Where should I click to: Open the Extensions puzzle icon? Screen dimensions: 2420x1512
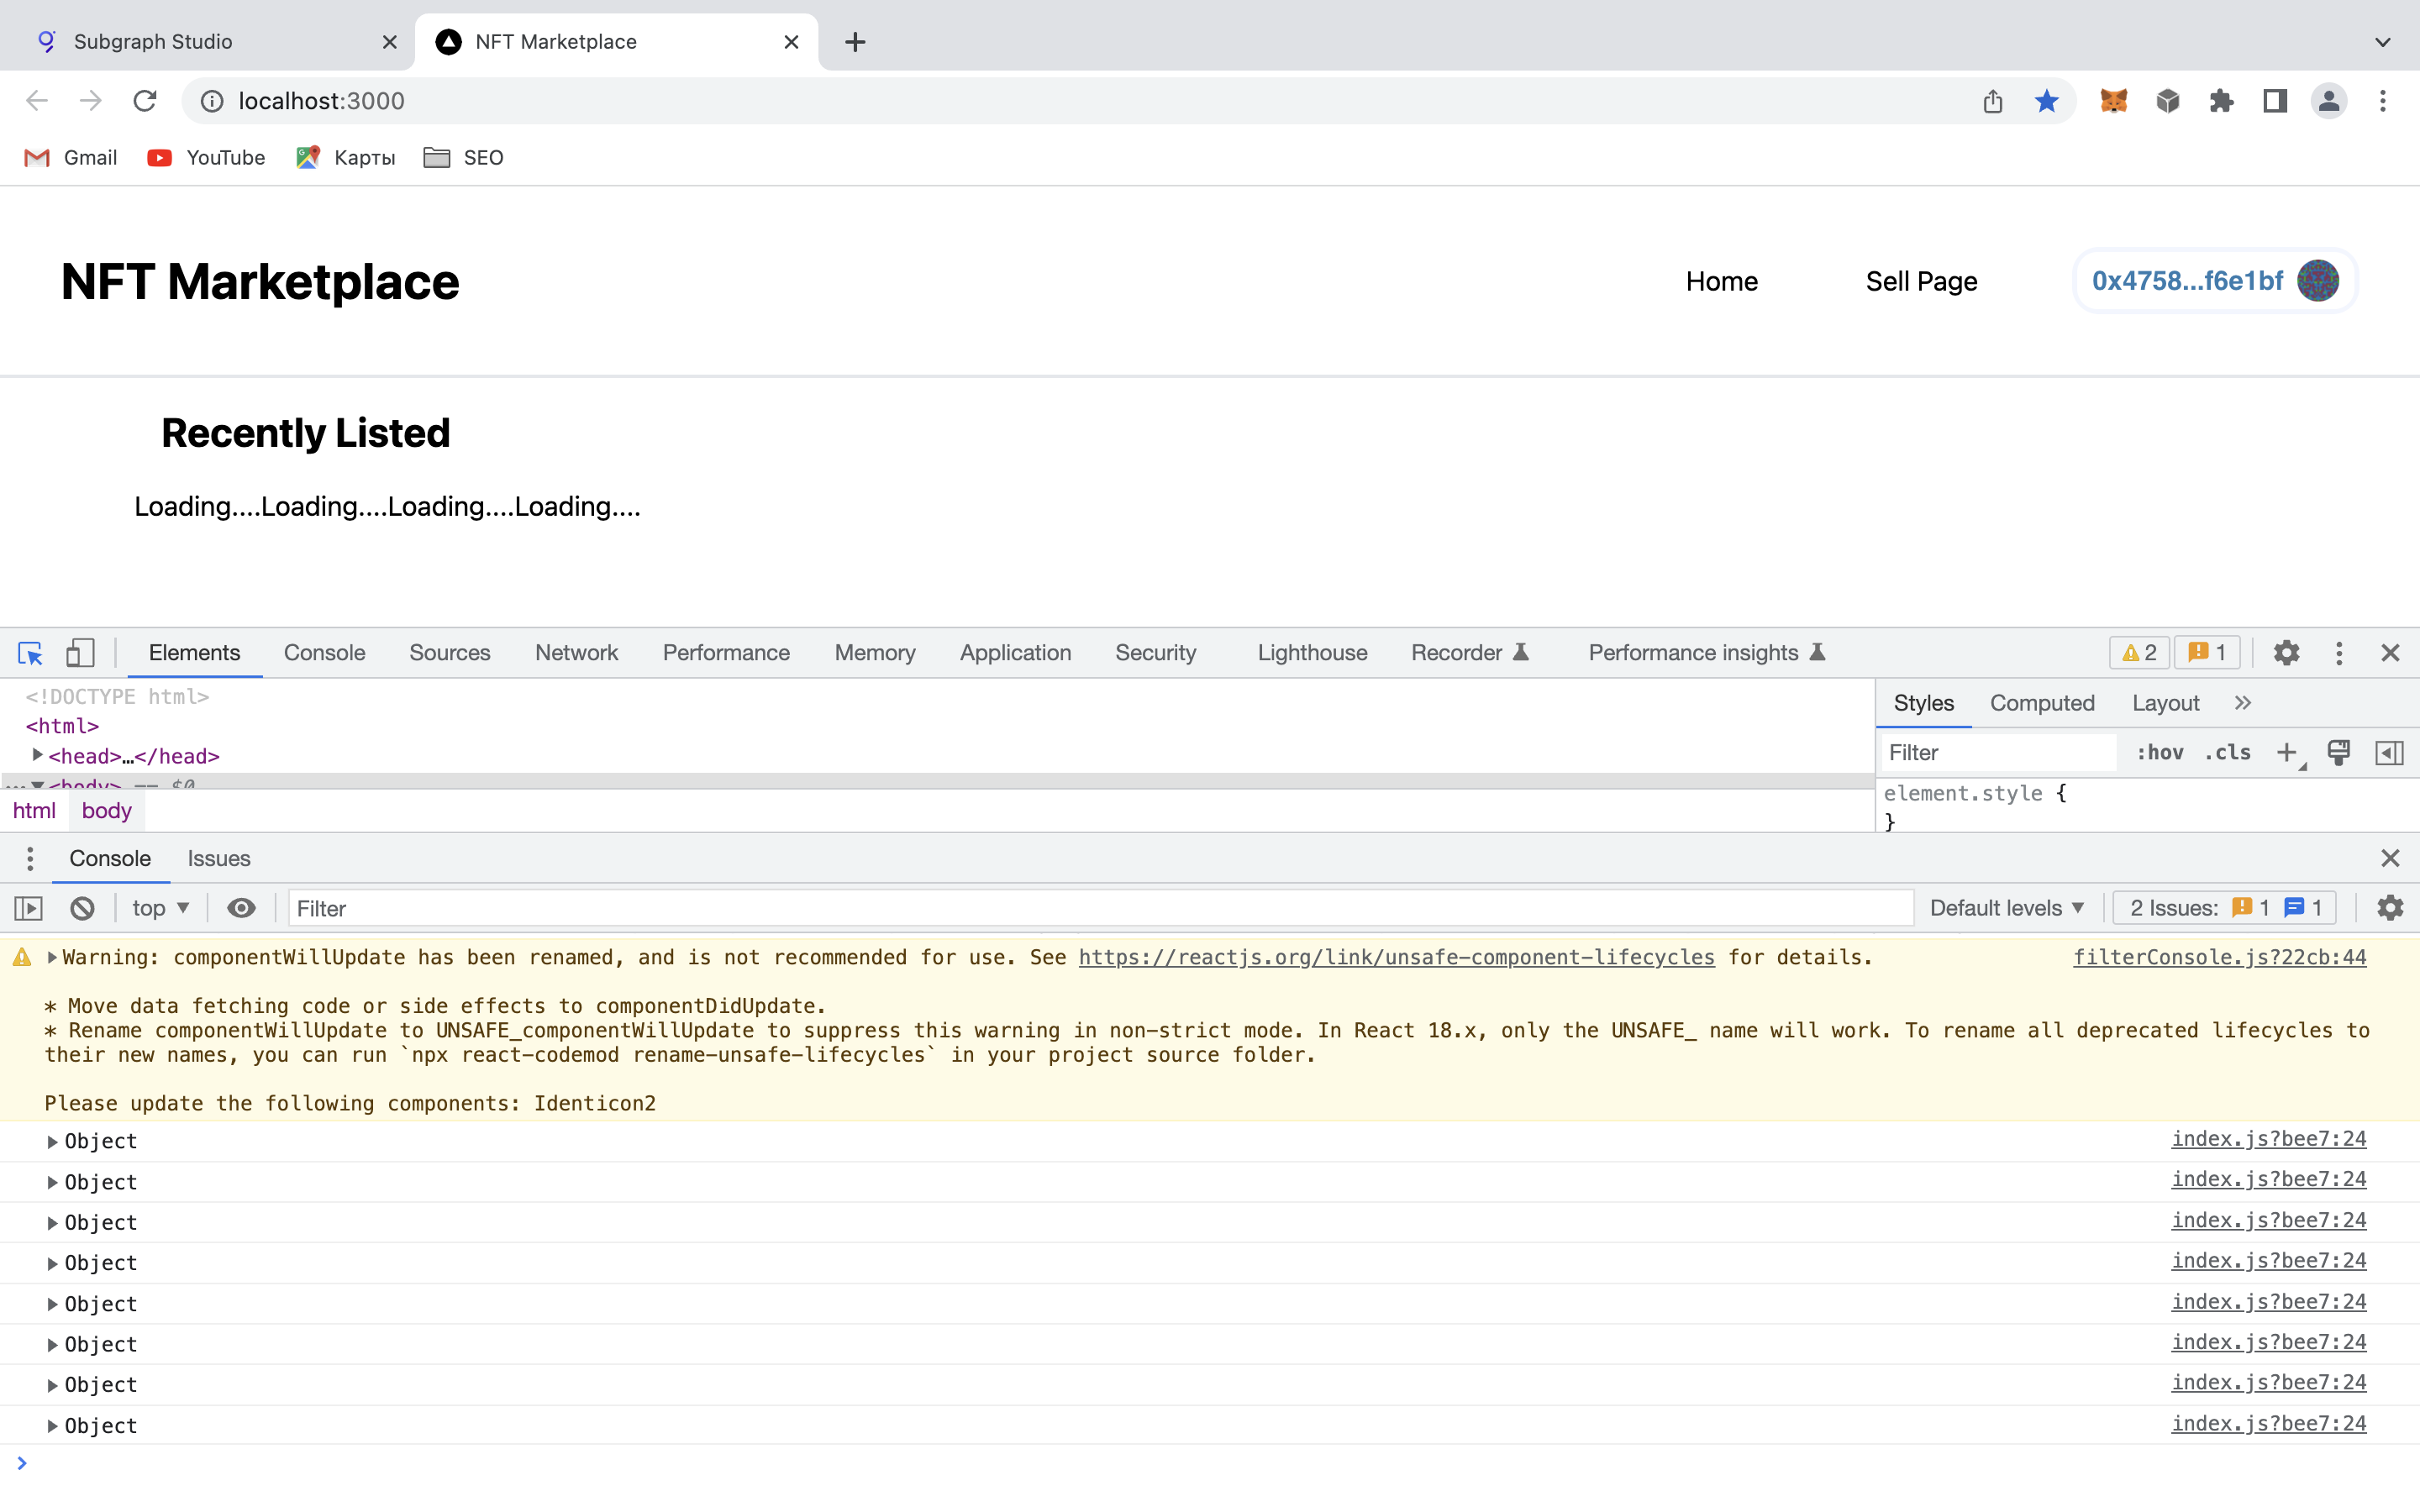pos(2221,101)
